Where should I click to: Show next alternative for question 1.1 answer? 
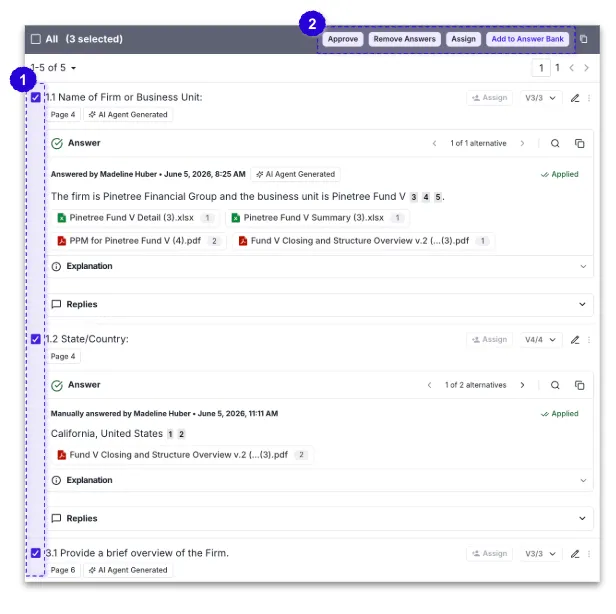(x=522, y=143)
